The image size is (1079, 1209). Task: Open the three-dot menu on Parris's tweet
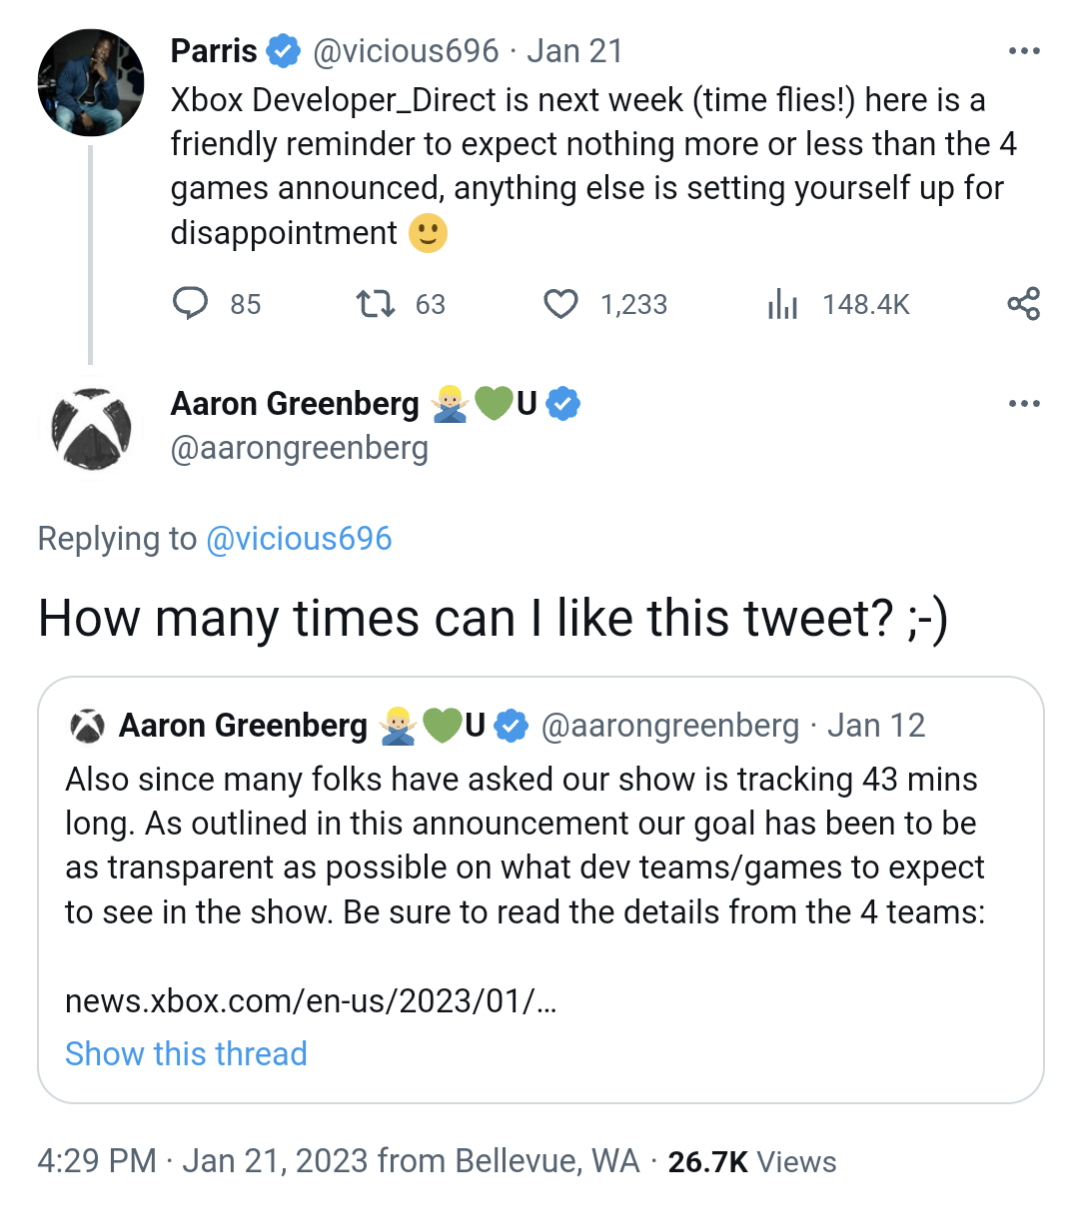[x=1024, y=51]
